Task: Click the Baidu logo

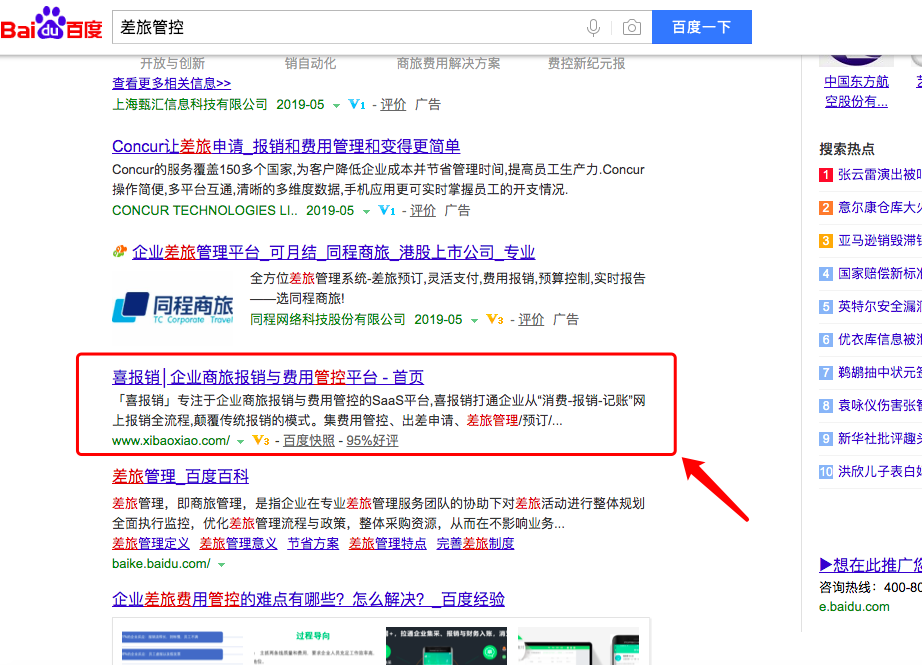Action: (x=52, y=26)
